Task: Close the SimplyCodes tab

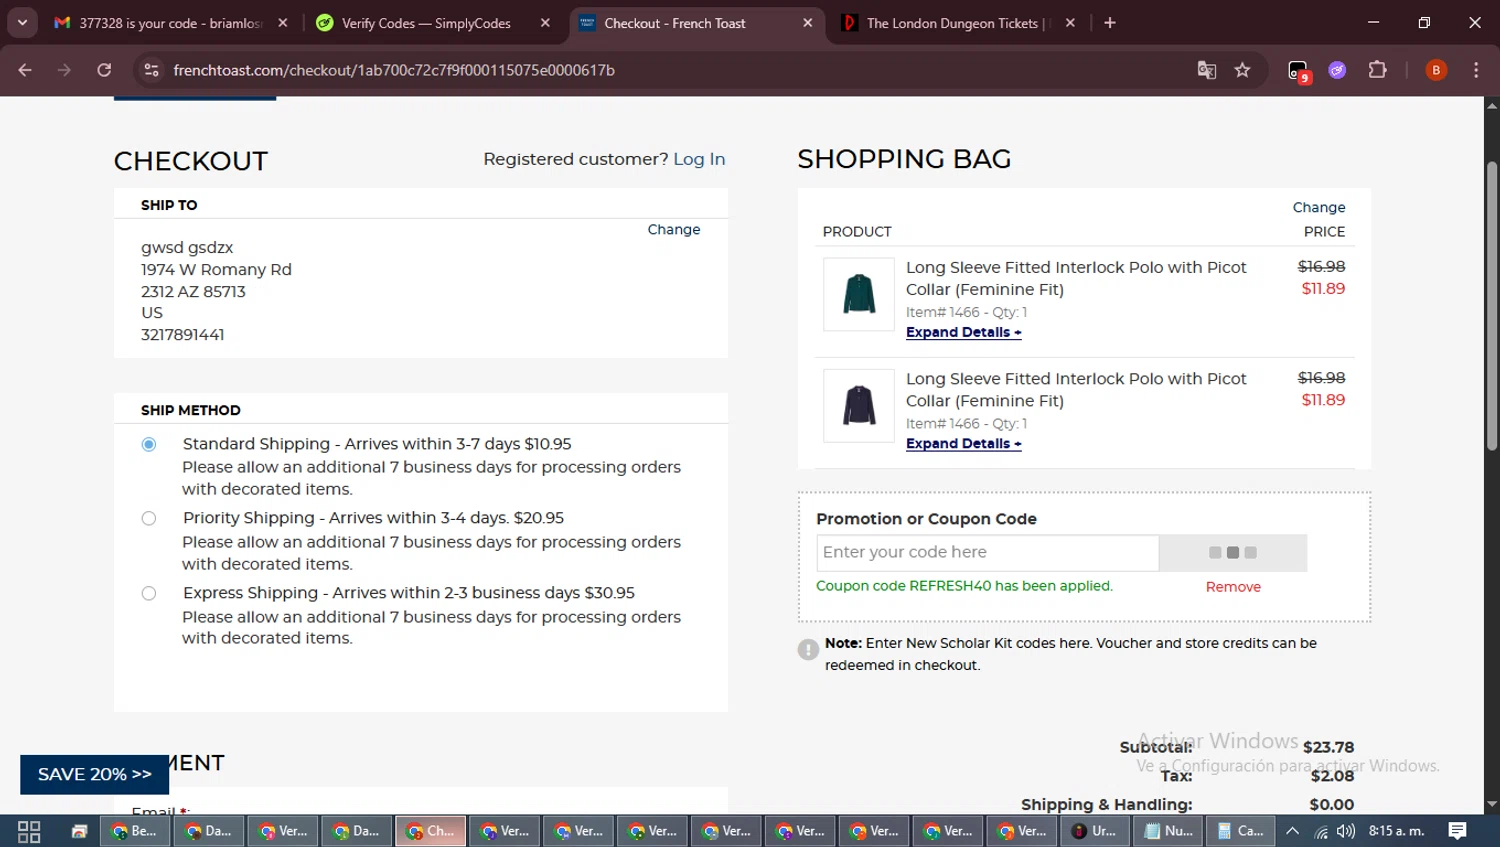Action: (545, 23)
